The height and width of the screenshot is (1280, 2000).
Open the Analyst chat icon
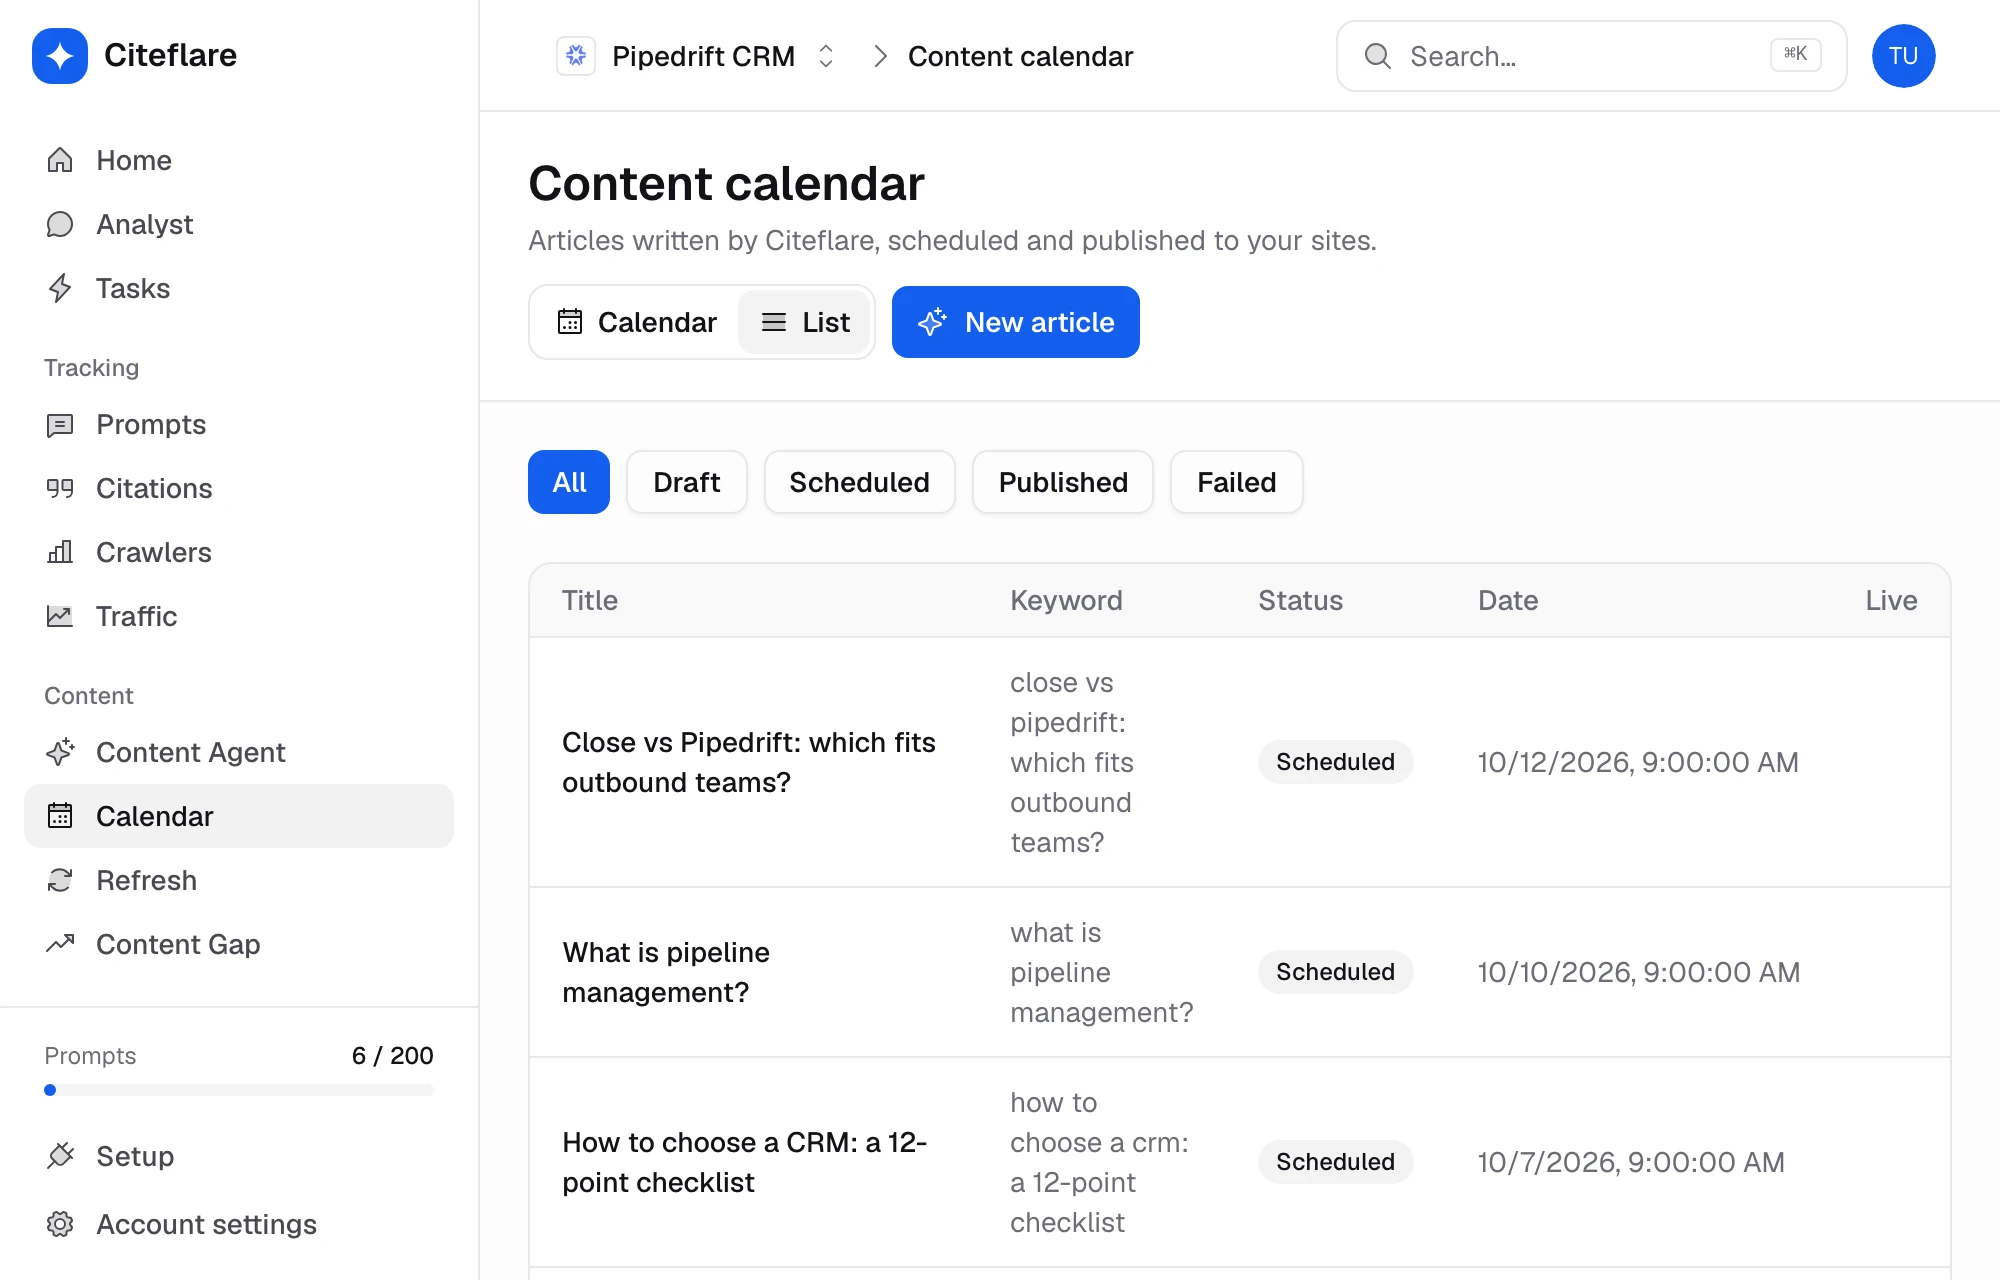click(x=60, y=224)
